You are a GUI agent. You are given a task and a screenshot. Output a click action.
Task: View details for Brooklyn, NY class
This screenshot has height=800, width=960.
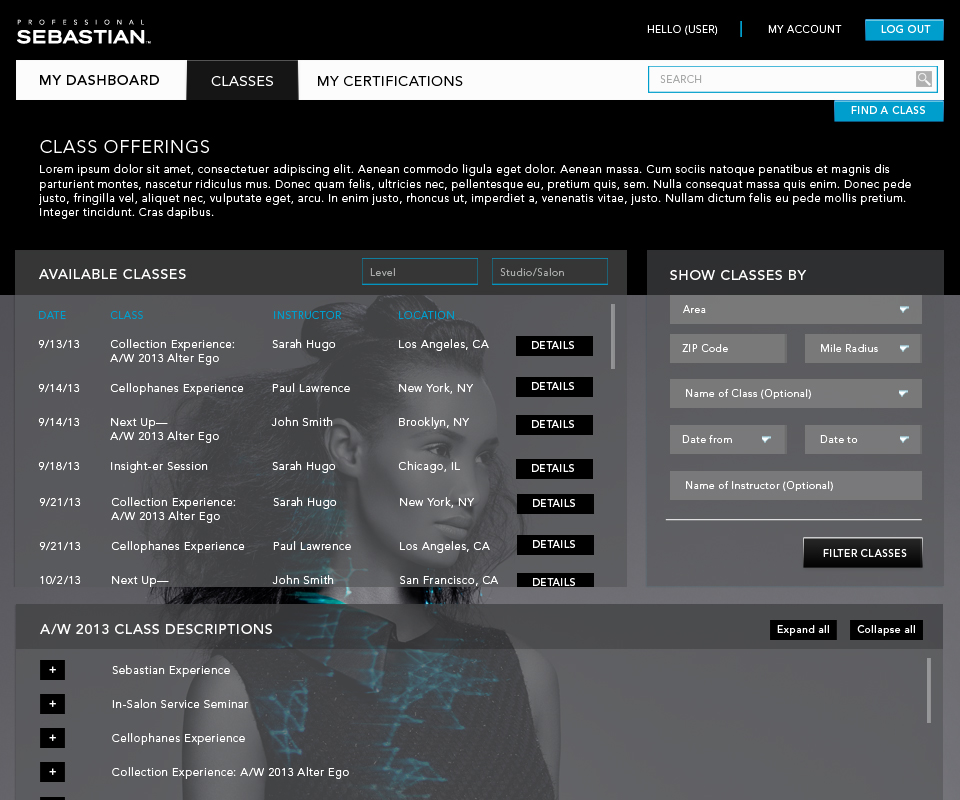point(554,425)
